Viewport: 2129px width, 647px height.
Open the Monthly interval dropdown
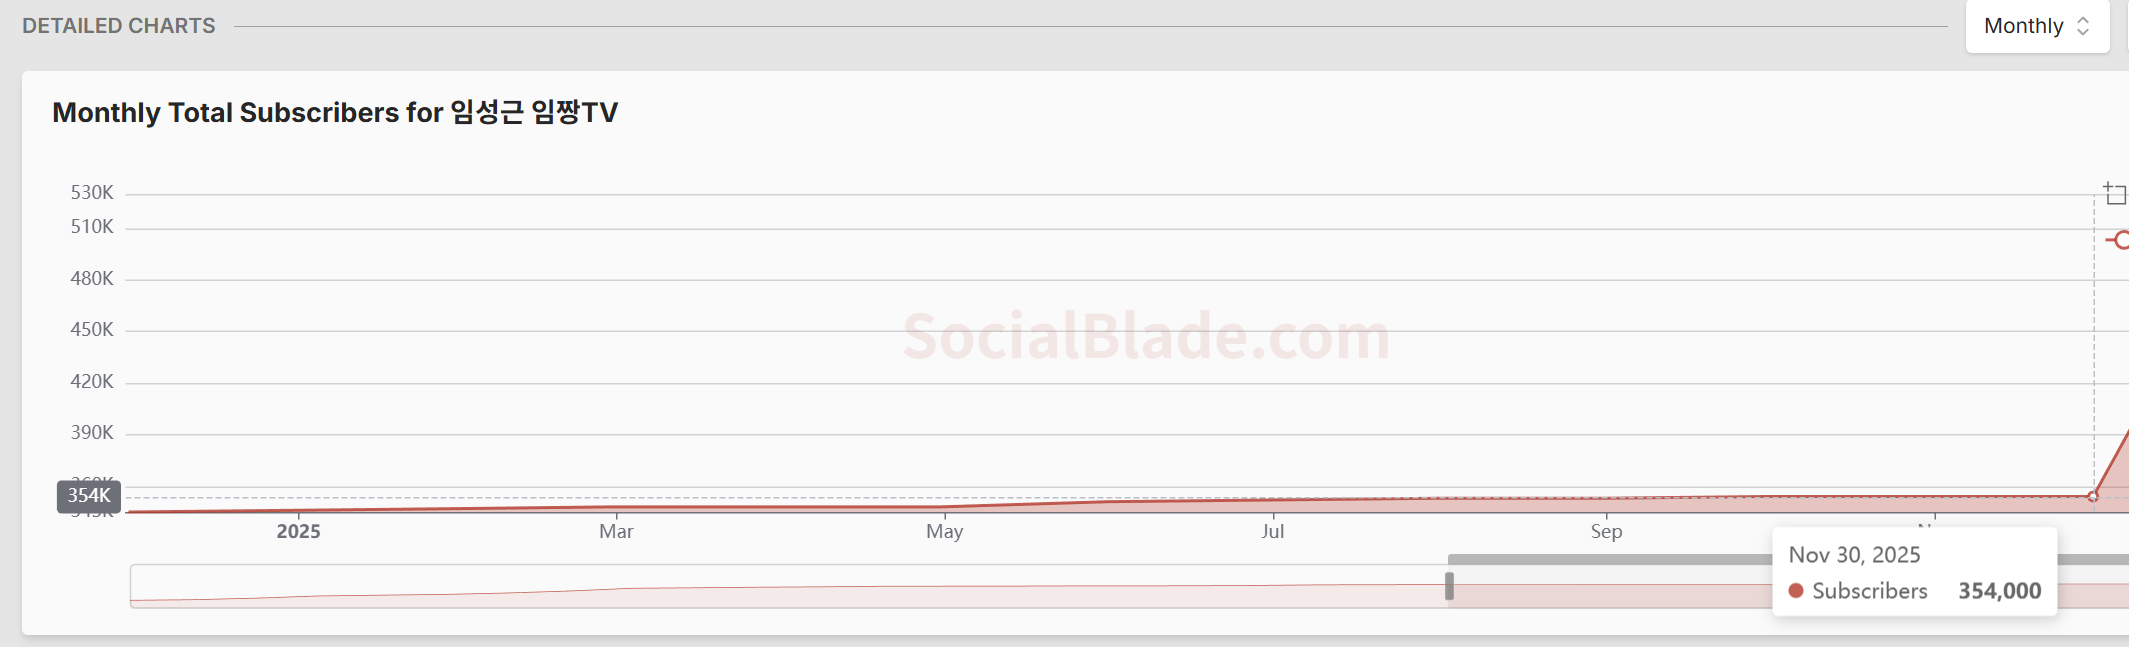click(x=2036, y=26)
